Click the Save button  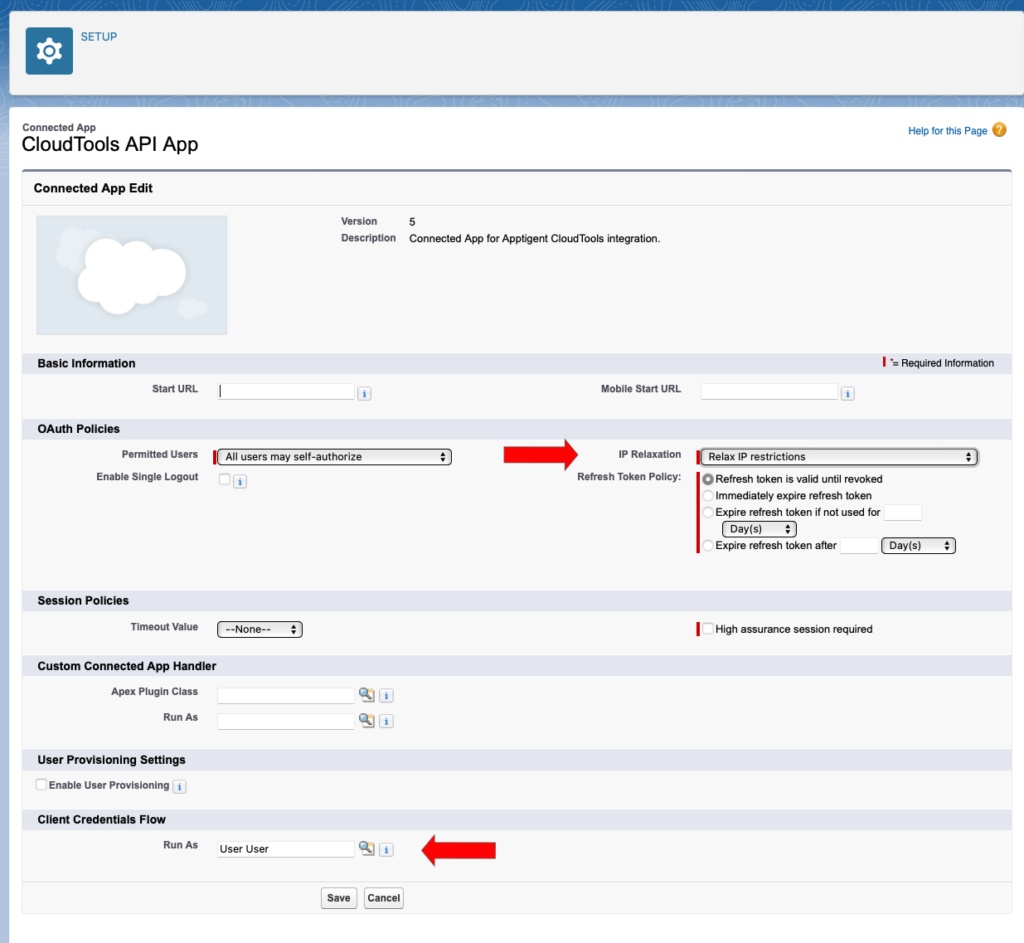pyautogui.click(x=338, y=898)
